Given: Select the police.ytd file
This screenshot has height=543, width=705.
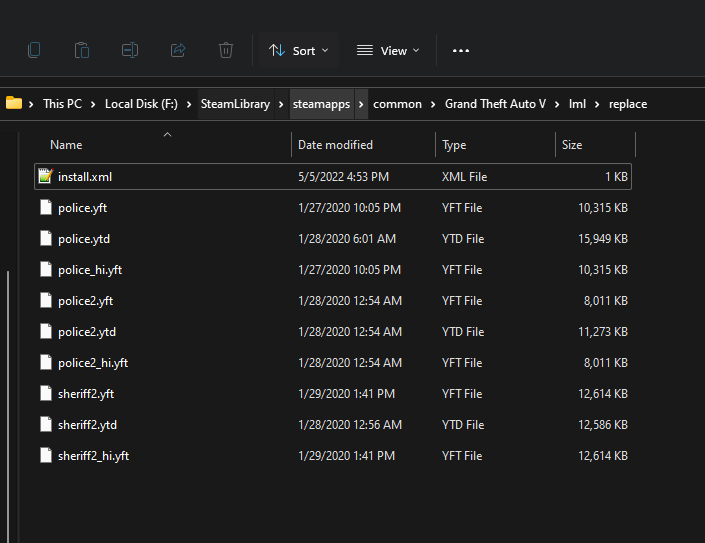Looking at the screenshot, I should point(87,239).
